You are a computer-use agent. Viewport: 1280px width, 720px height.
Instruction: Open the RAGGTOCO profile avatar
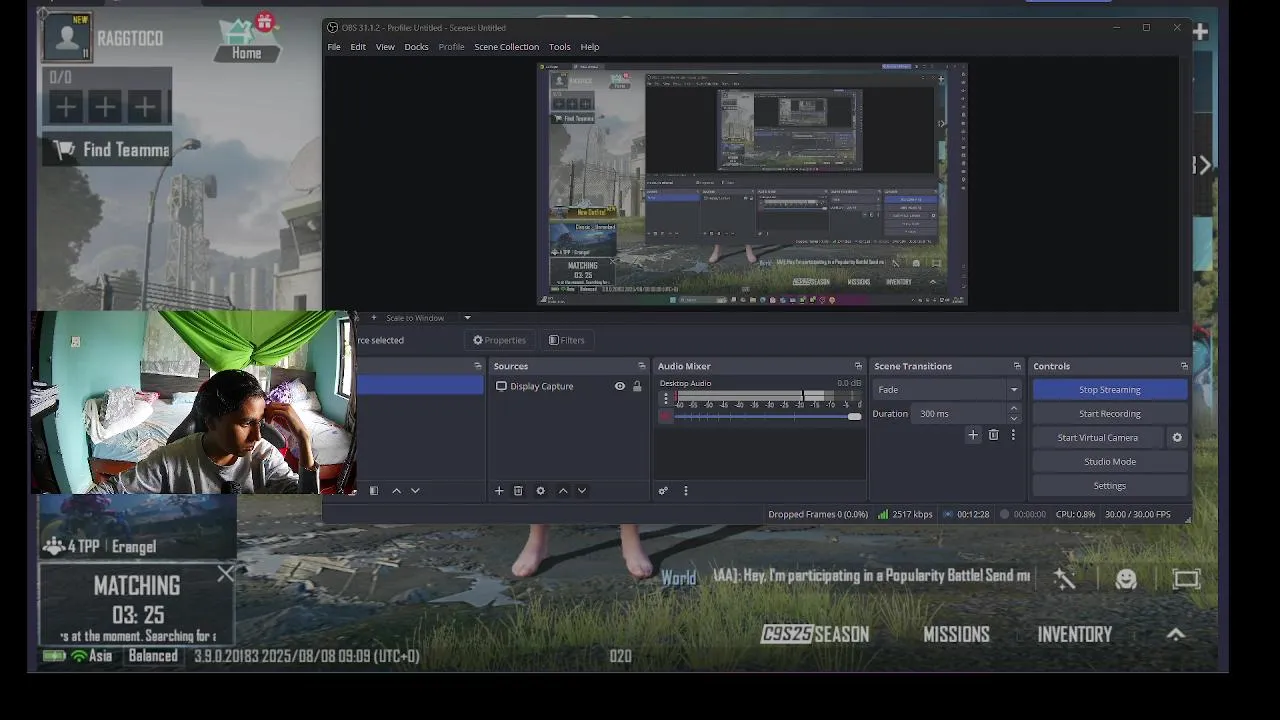coord(68,38)
